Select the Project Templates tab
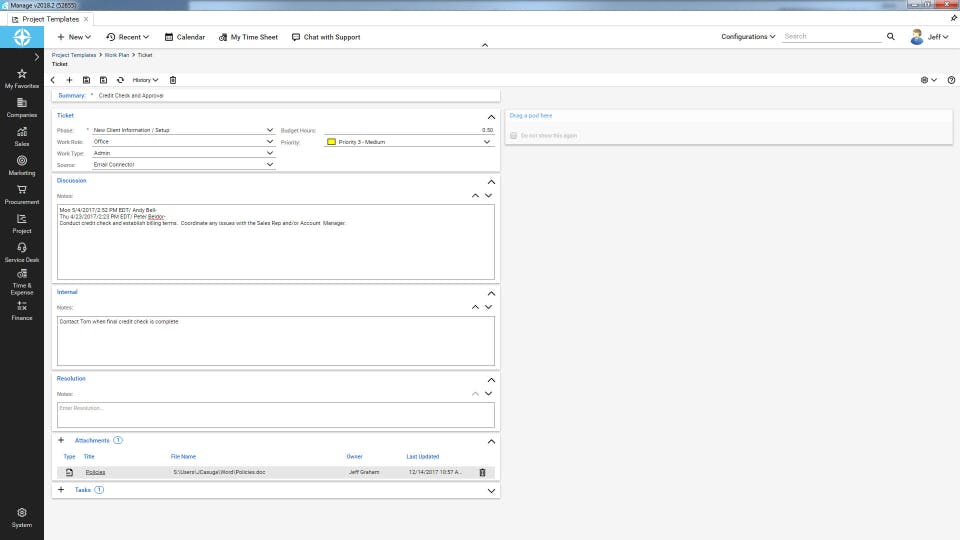 tap(50, 20)
